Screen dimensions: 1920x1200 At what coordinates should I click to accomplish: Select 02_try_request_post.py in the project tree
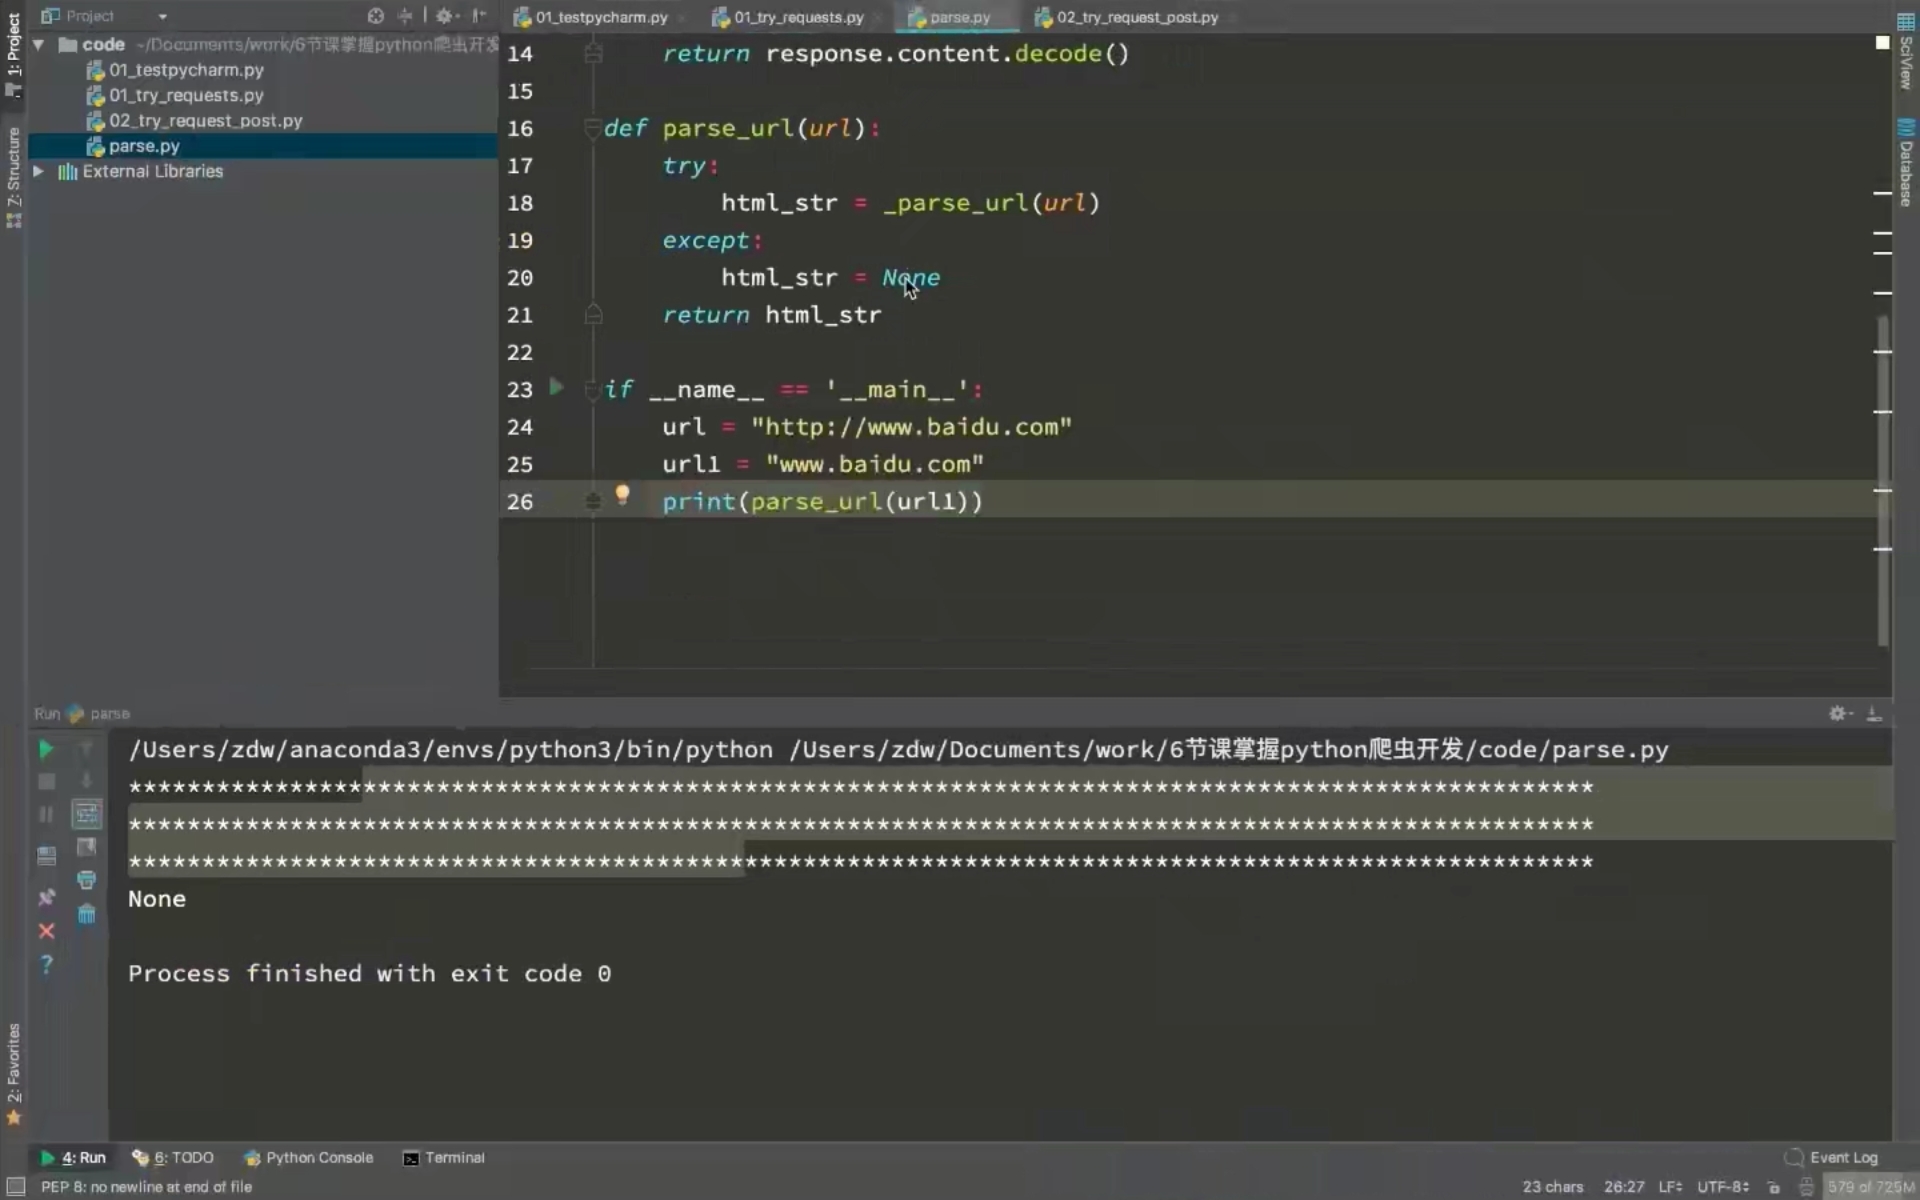click(205, 120)
